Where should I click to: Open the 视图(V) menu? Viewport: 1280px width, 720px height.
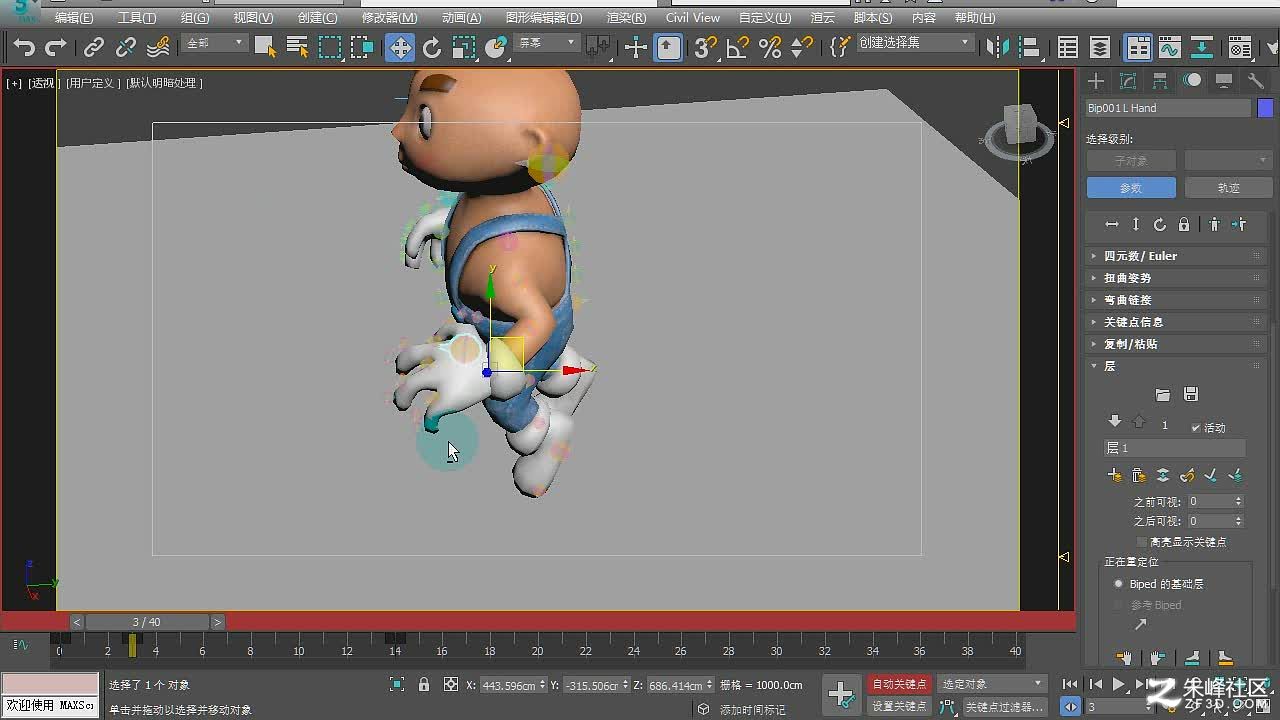point(253,18)
